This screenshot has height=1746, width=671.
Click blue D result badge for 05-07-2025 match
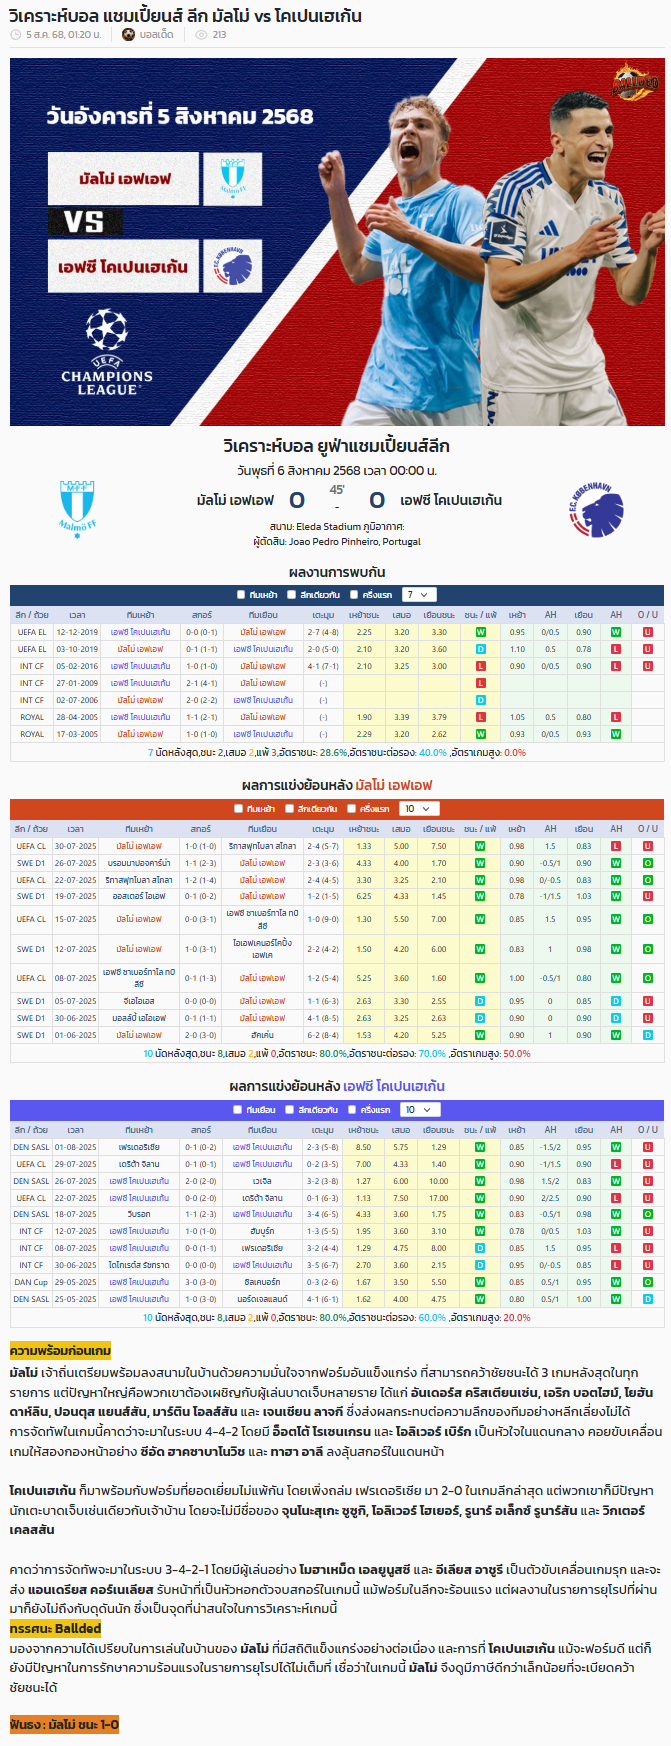[481, 1001]
